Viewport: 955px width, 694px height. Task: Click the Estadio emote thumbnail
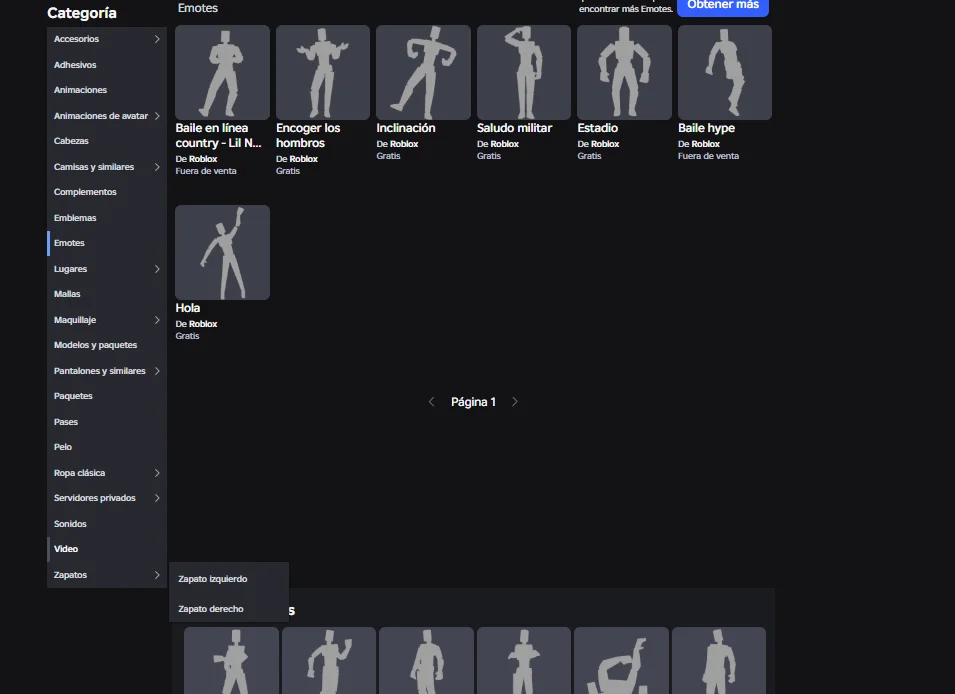624,73
